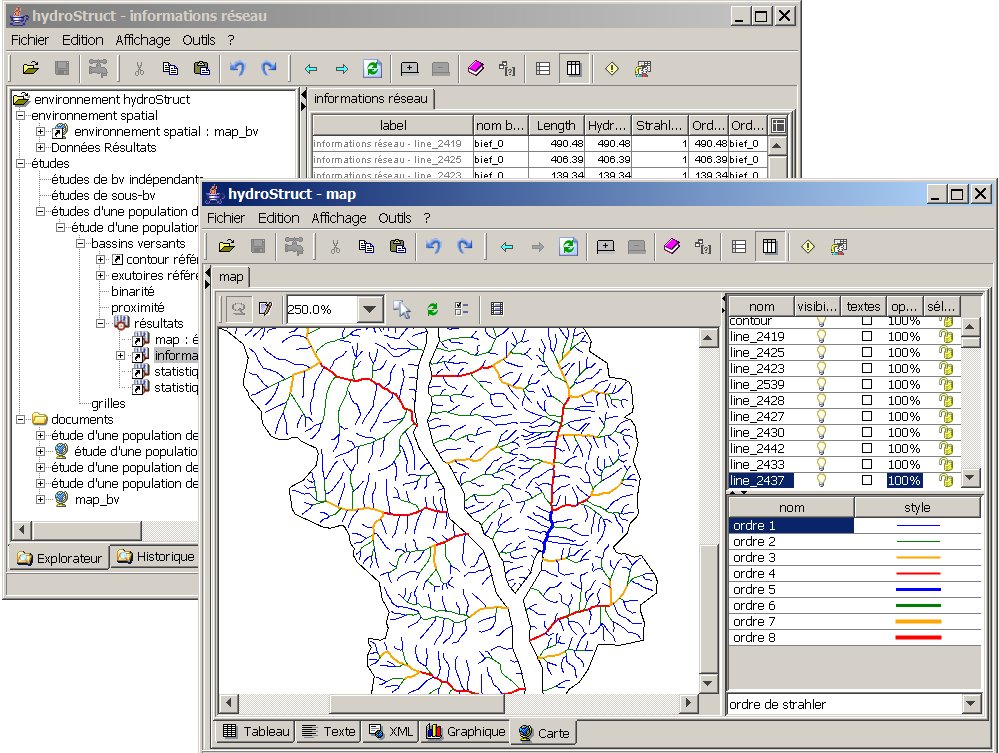The height and width of the screenshot is (753, 999).
Task: Click cut scissors icon in informations réseau window
Action: (140, 69)
